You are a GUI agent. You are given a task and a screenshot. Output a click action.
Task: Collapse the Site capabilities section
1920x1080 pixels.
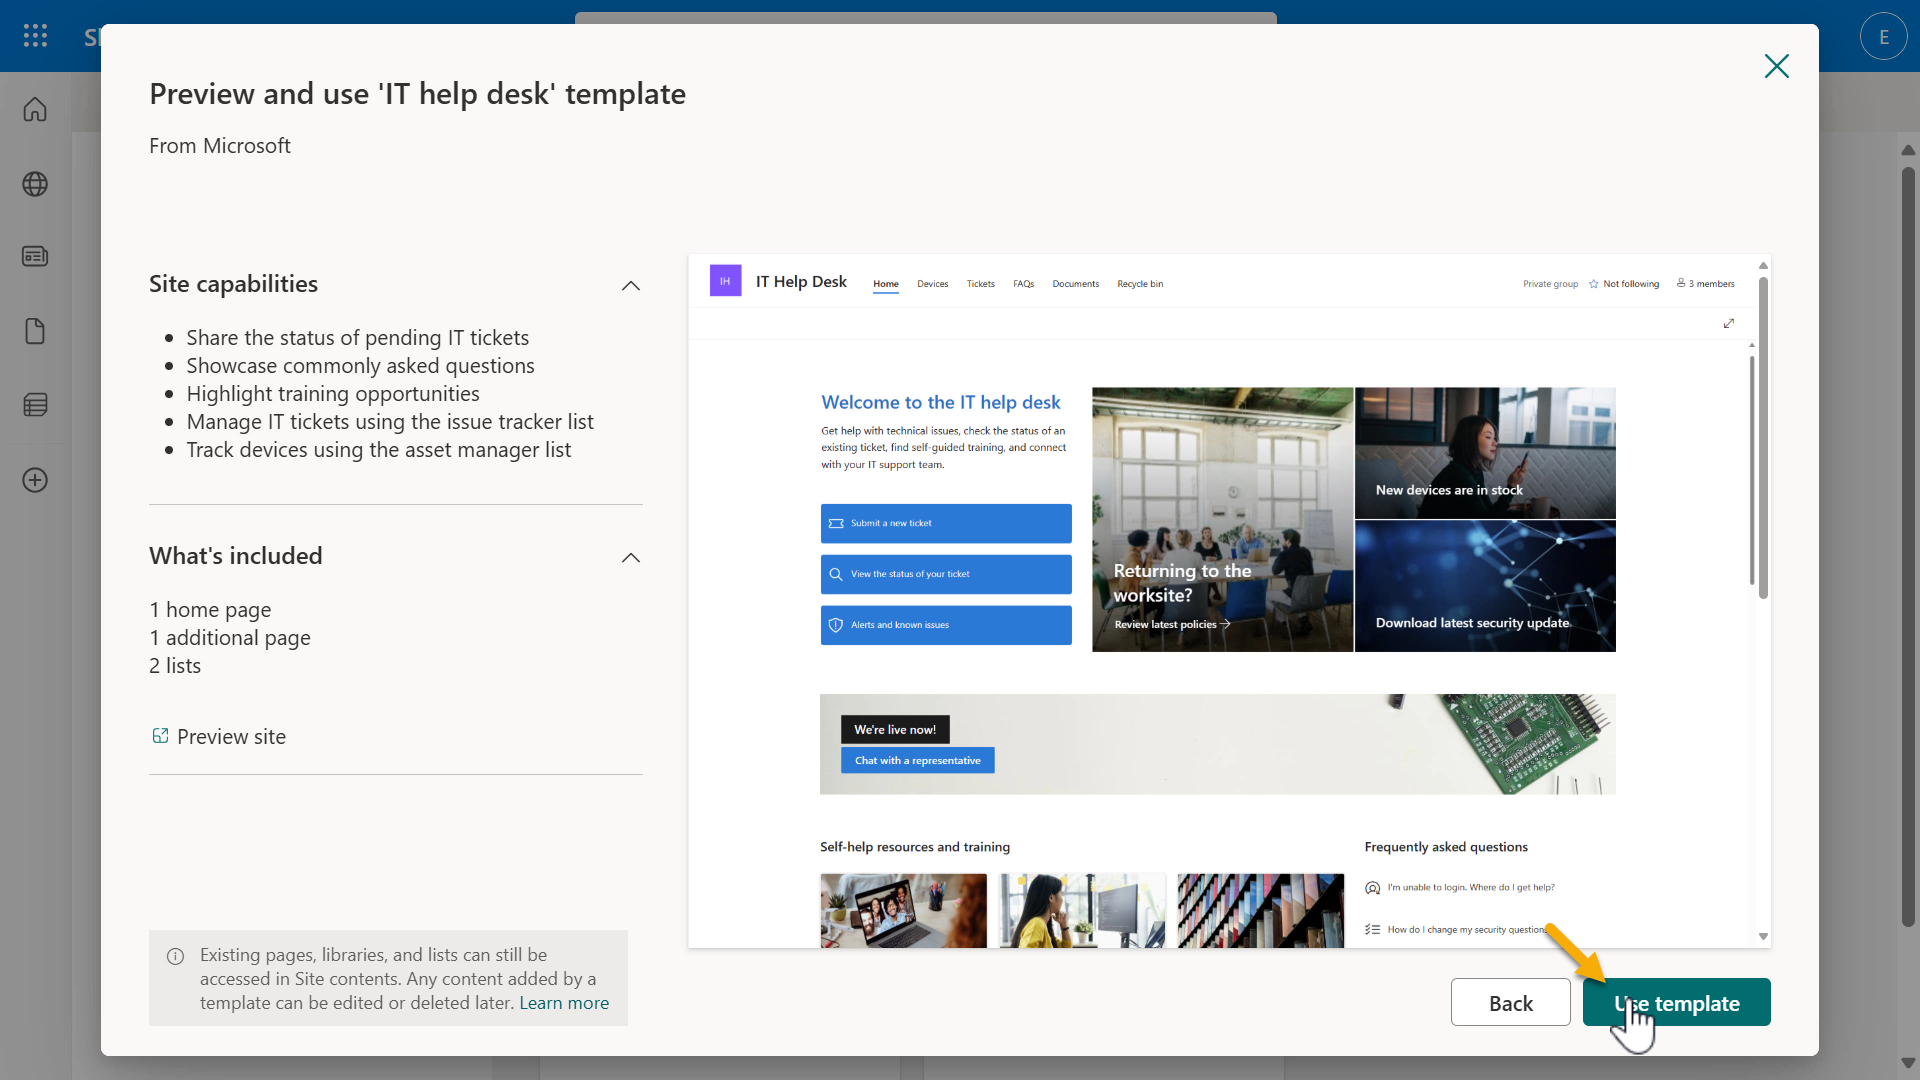(x=630, y=286)
